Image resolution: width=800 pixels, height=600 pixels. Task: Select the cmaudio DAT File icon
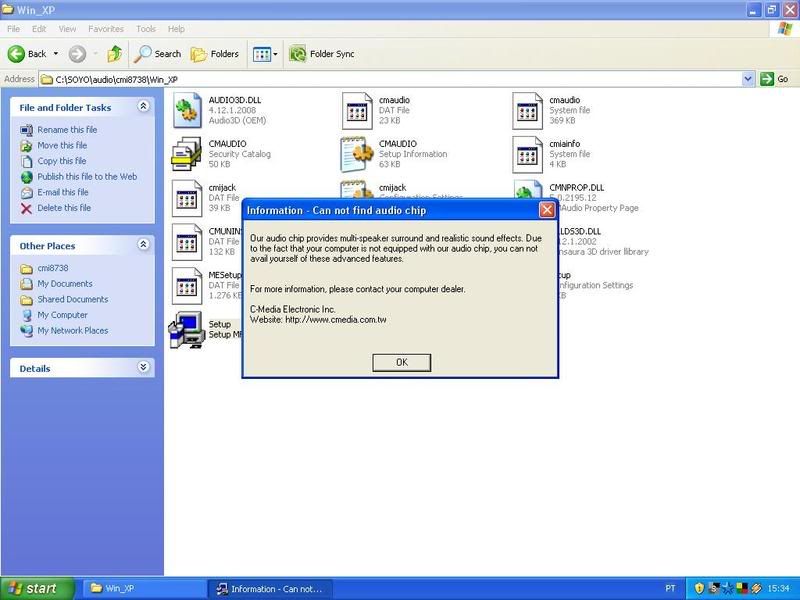pos(357,110)
